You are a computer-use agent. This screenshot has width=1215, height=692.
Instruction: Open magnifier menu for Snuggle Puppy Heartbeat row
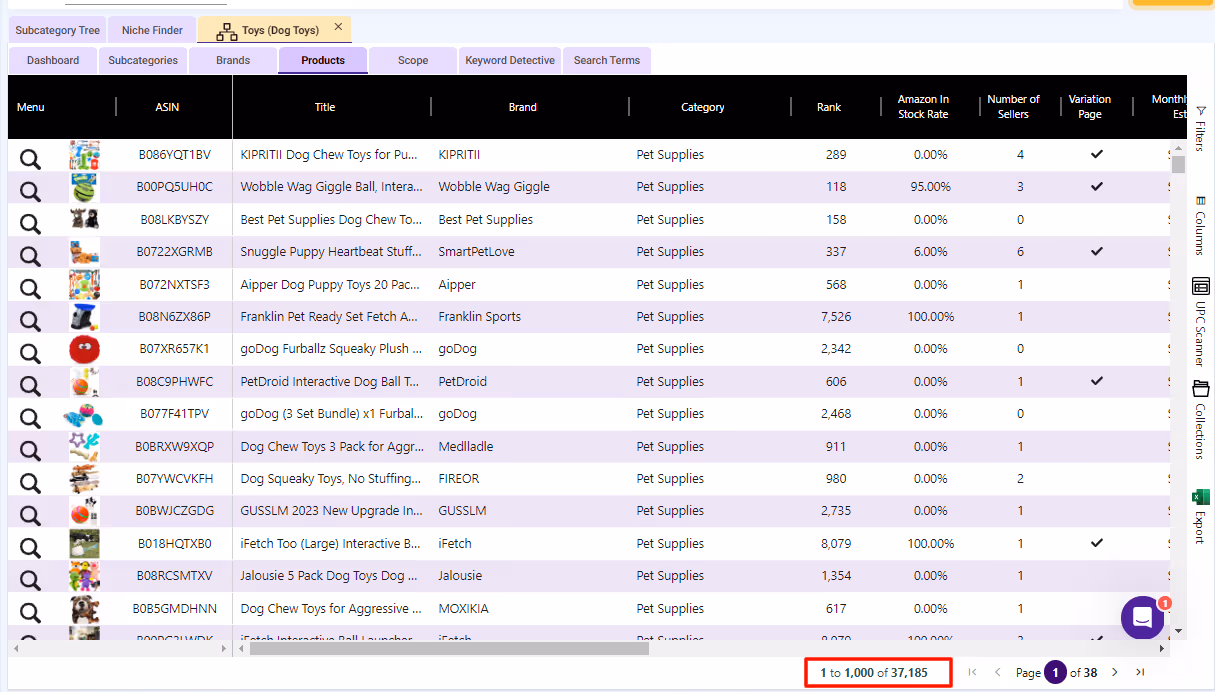point(30,255)
